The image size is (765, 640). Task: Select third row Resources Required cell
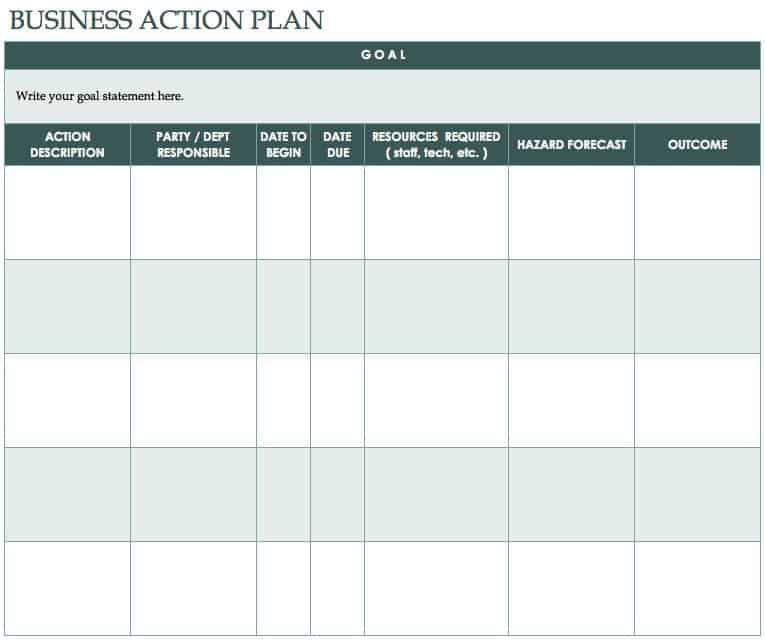coord(436,400)
